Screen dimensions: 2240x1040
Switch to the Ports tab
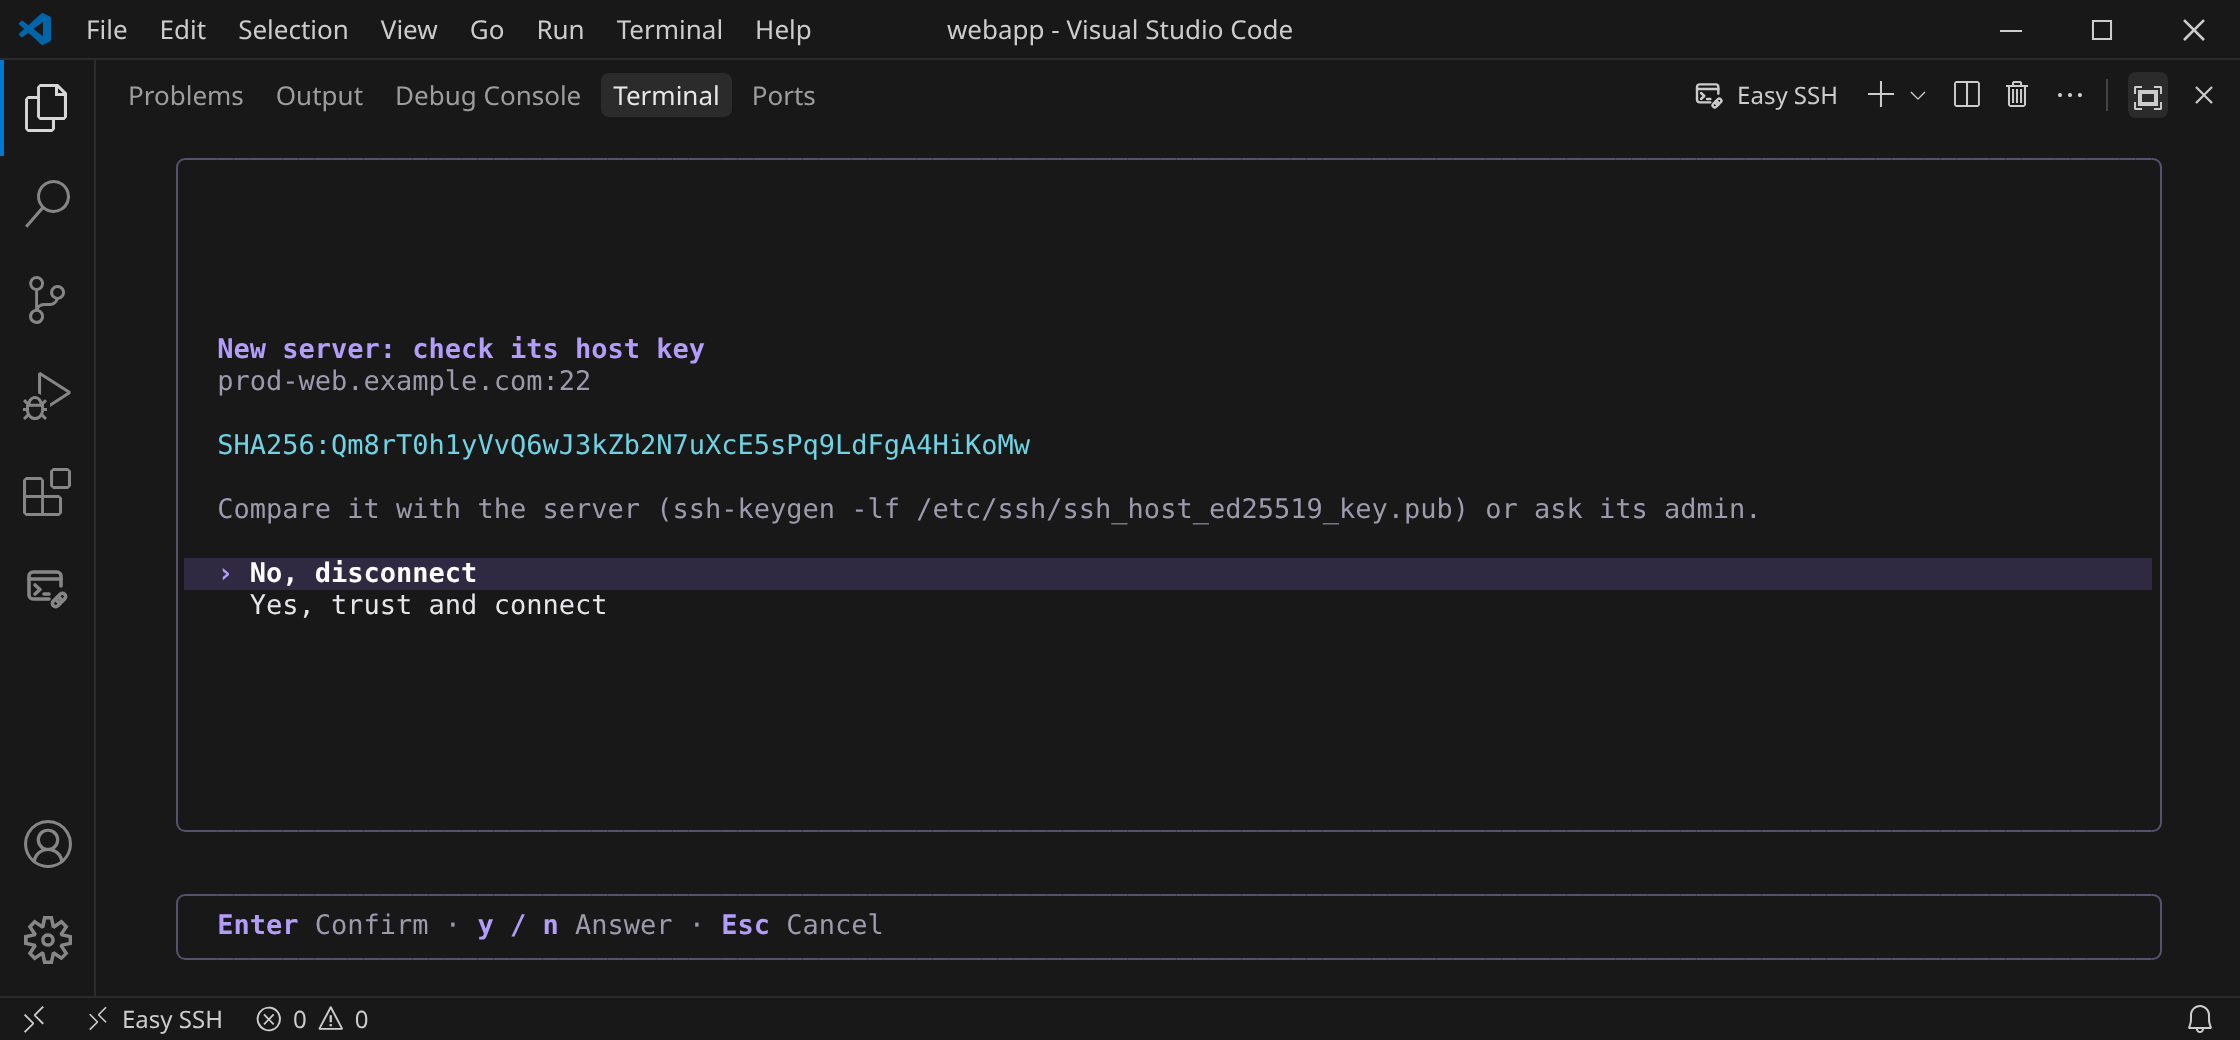(x=783, y=95)
